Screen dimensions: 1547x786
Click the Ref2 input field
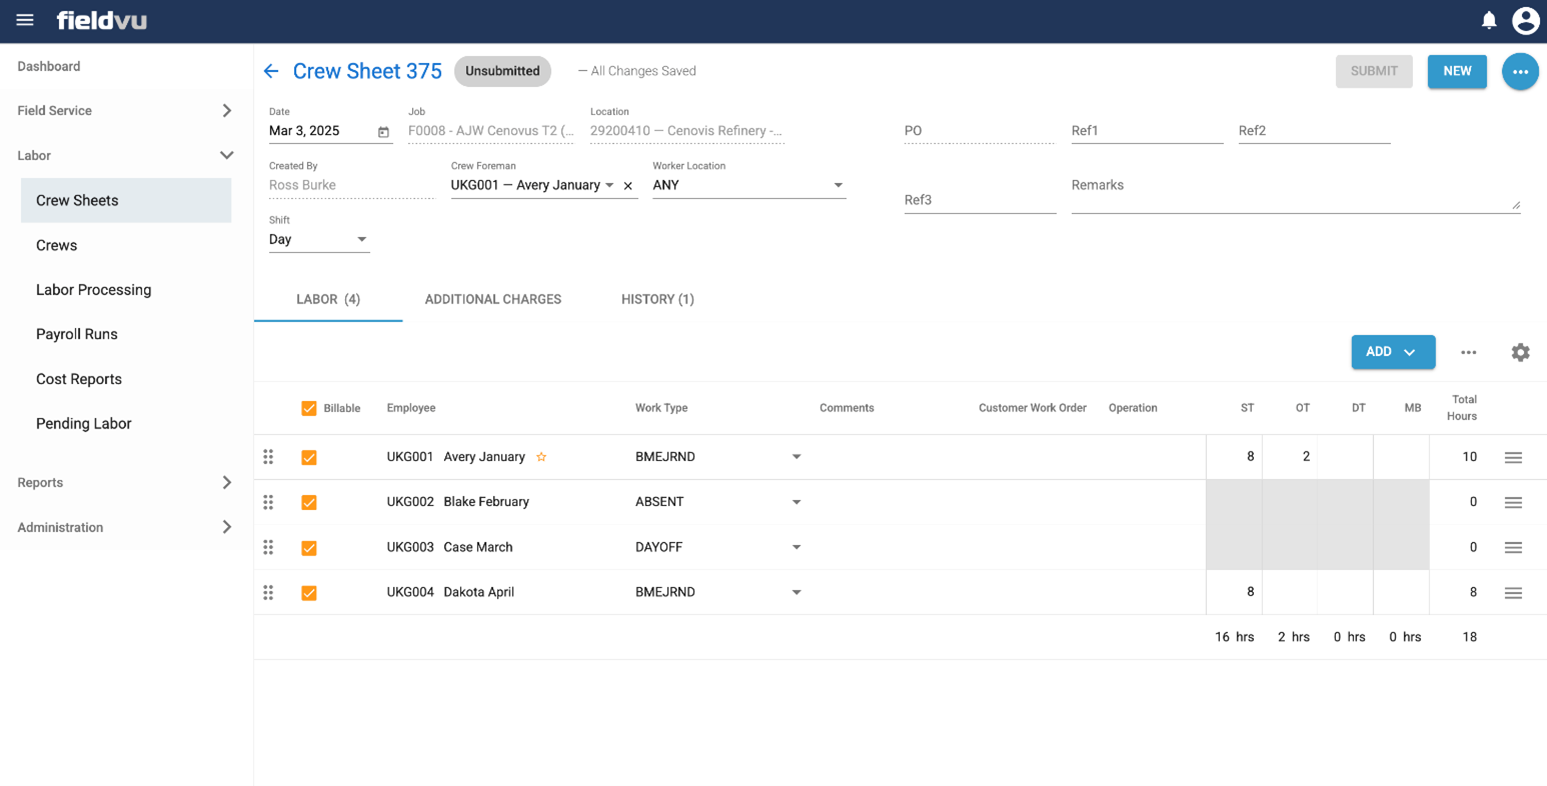pos(1314,131)
